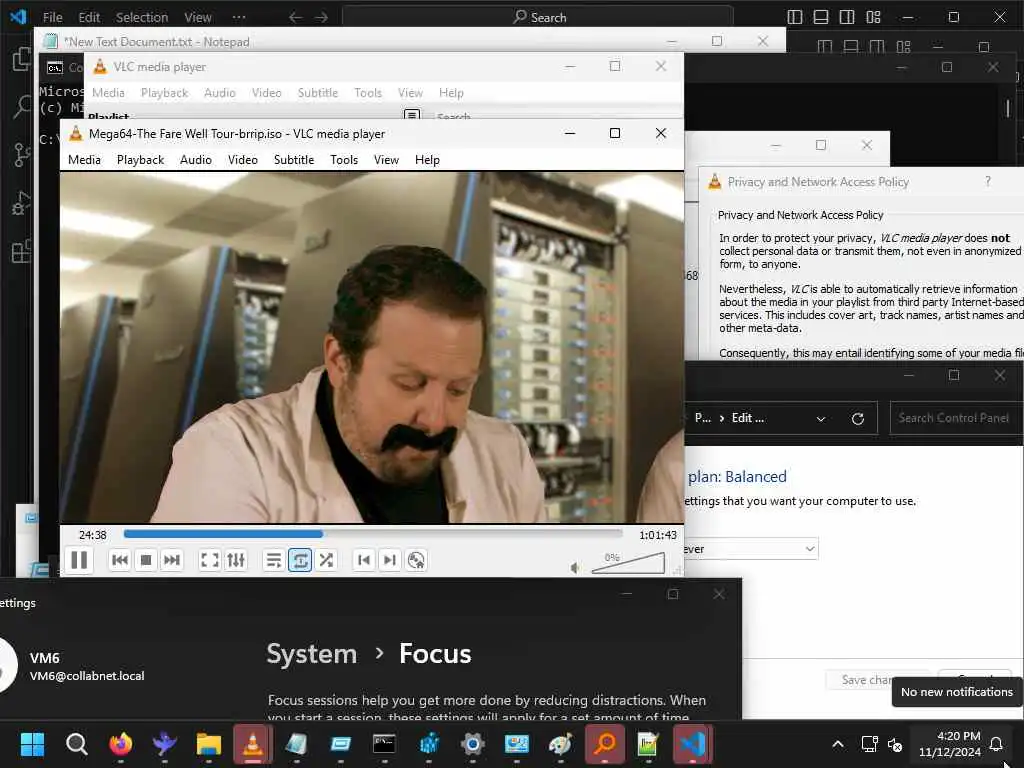Toggle VS Code secondary side bar
The image size is (1024, 768).
pyautogui.click(x=847, y=17)
